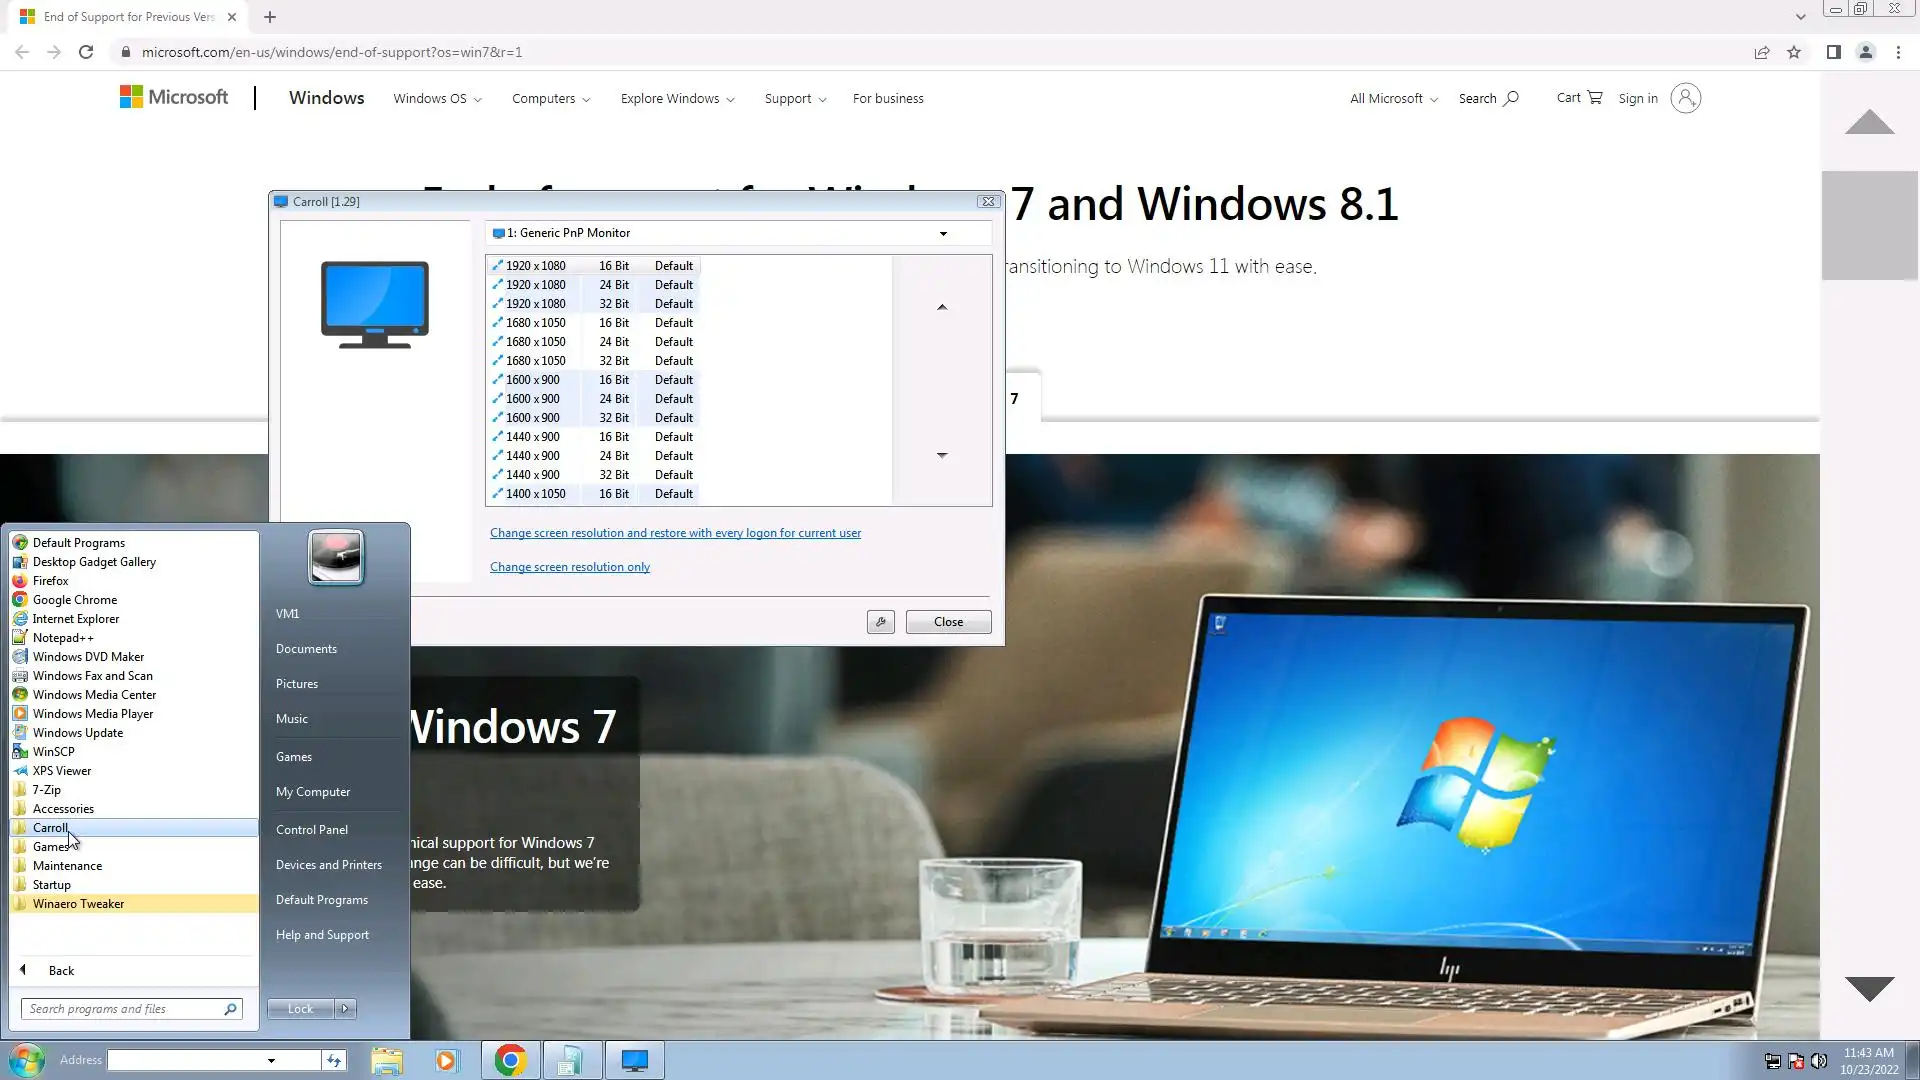
Task: Click the wrench settings icon in Carroll
Action: point(880,622)
